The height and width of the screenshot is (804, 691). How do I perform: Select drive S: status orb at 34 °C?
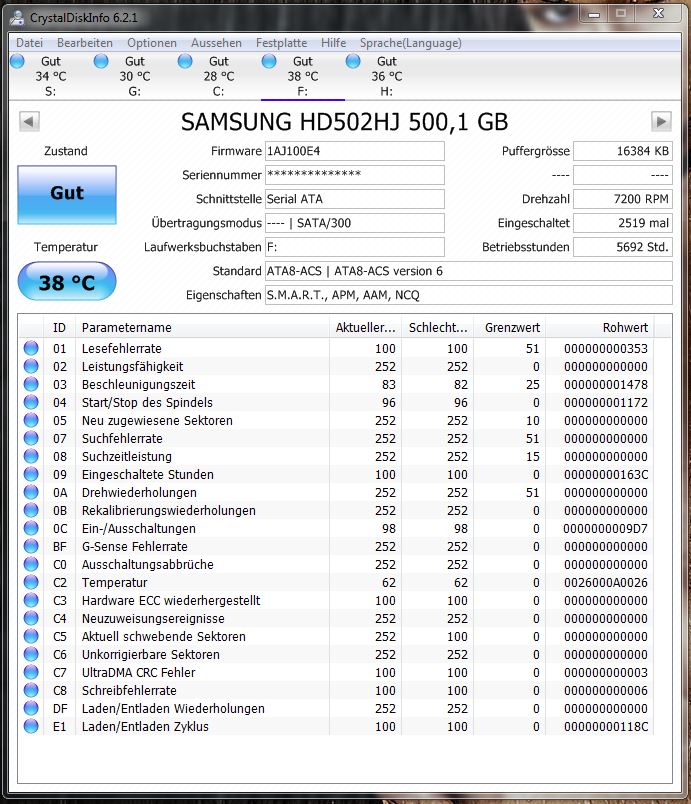pyautogui.click(x=17, y=61)
